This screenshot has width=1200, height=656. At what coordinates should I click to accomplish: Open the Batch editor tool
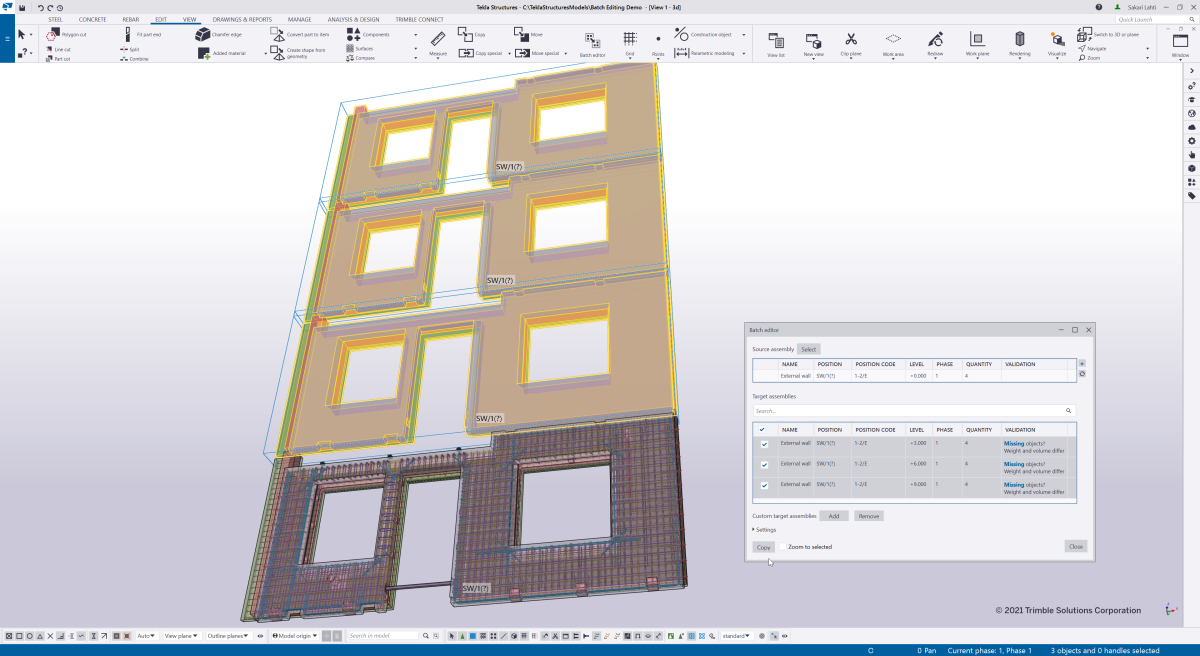tap(592, 42)
